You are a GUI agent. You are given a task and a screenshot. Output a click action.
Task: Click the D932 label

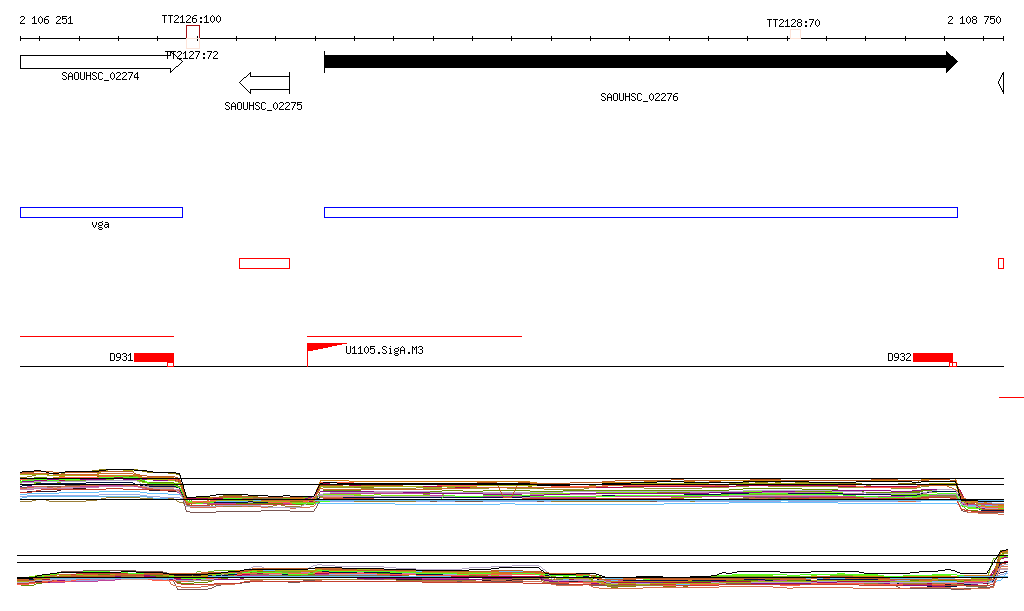pyautogui.click(x=899, y=358)
